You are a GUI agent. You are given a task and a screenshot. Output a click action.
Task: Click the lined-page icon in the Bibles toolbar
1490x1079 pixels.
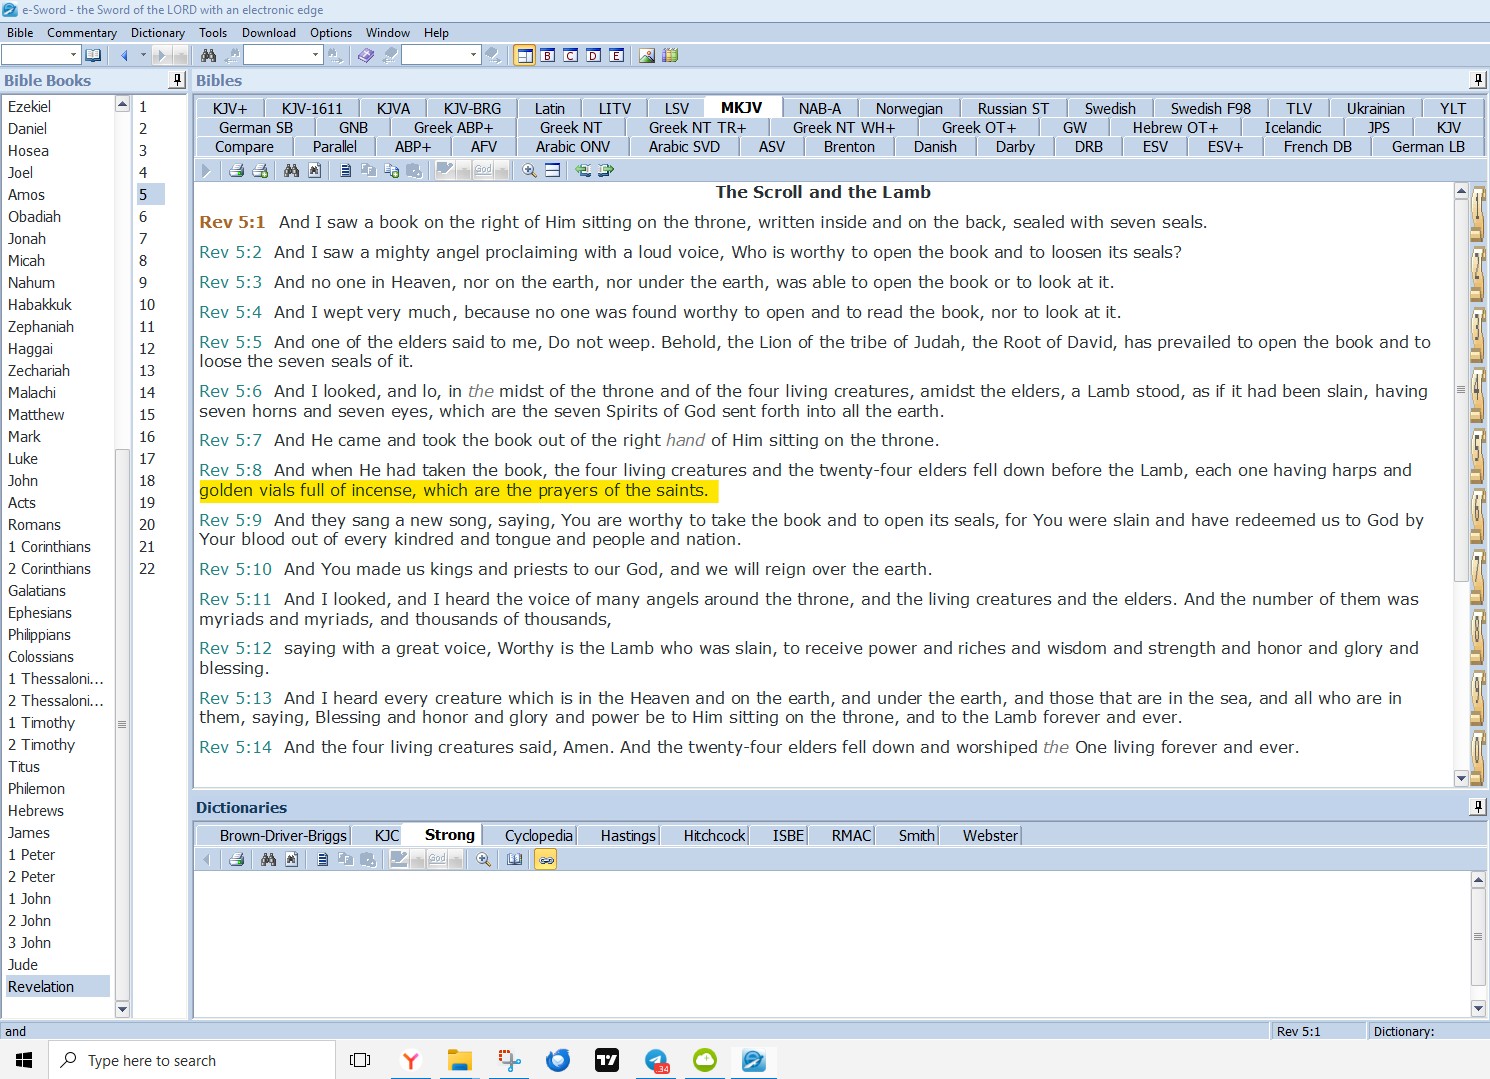click(x=345, y=170)
